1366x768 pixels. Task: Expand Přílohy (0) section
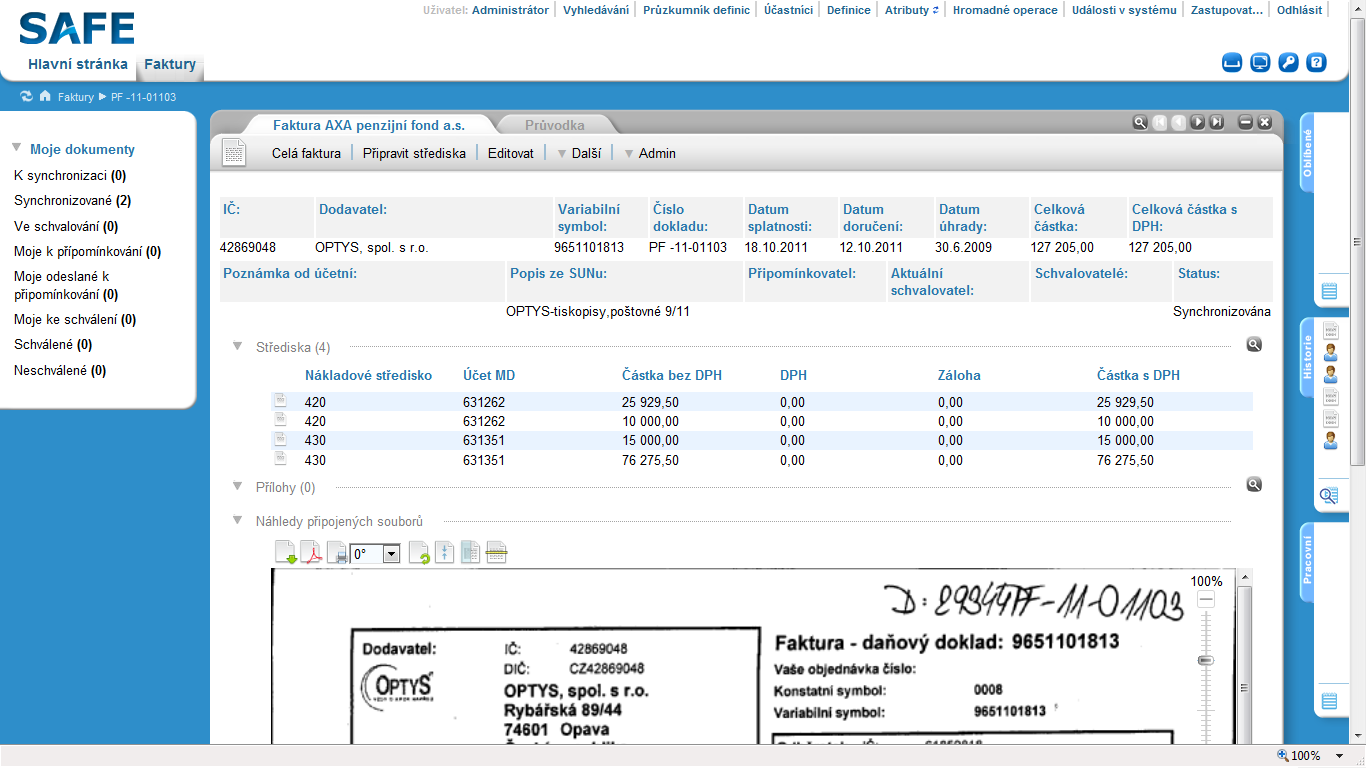(x=237, y=486)
